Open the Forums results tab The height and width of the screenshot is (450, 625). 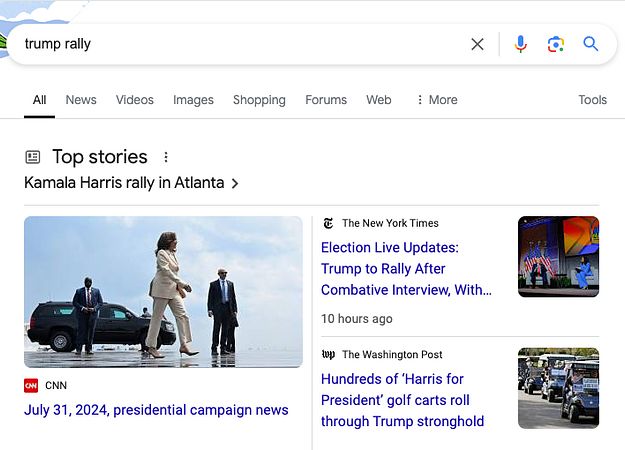tap(326, 100)
